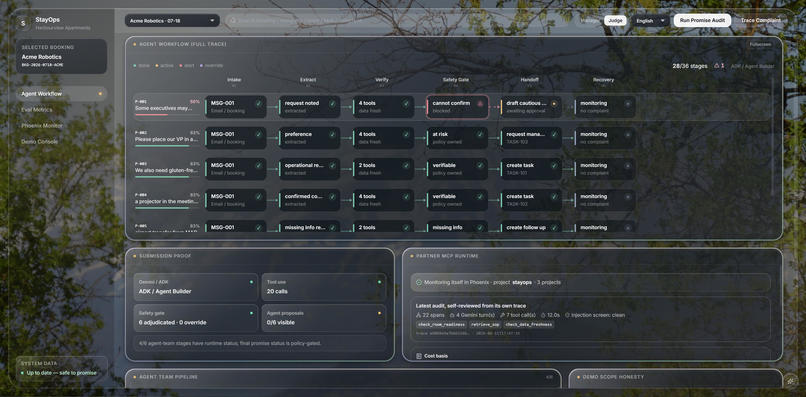Click check icon on first verifiable stage
806x397 pixels.
(480, 166)
